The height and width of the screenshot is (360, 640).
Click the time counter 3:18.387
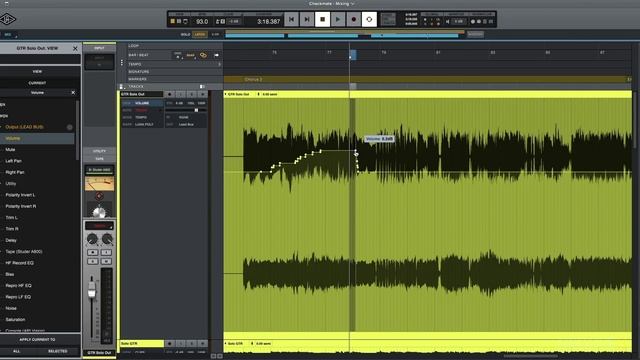click(269, 22)
